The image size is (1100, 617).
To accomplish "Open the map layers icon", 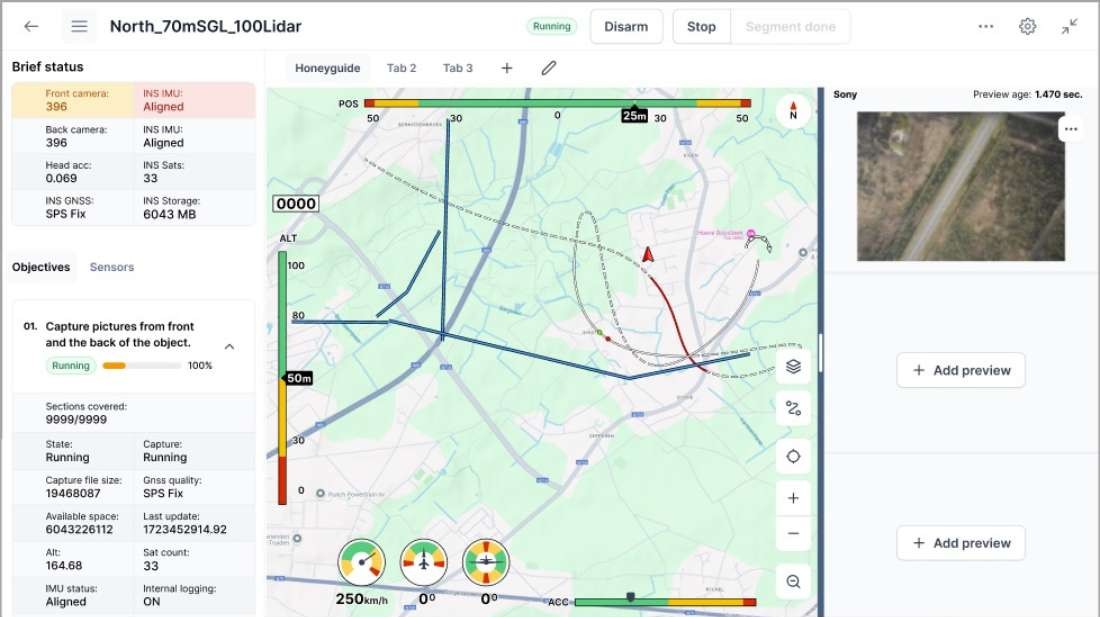I will 793,367.
